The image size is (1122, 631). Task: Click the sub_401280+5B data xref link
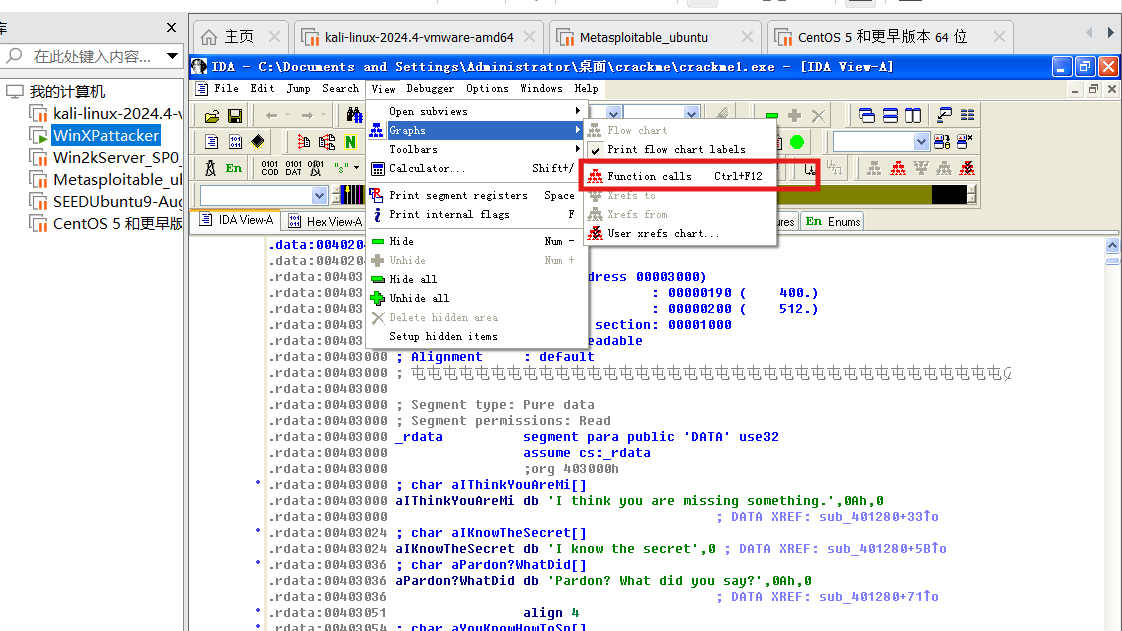[886, 549]
